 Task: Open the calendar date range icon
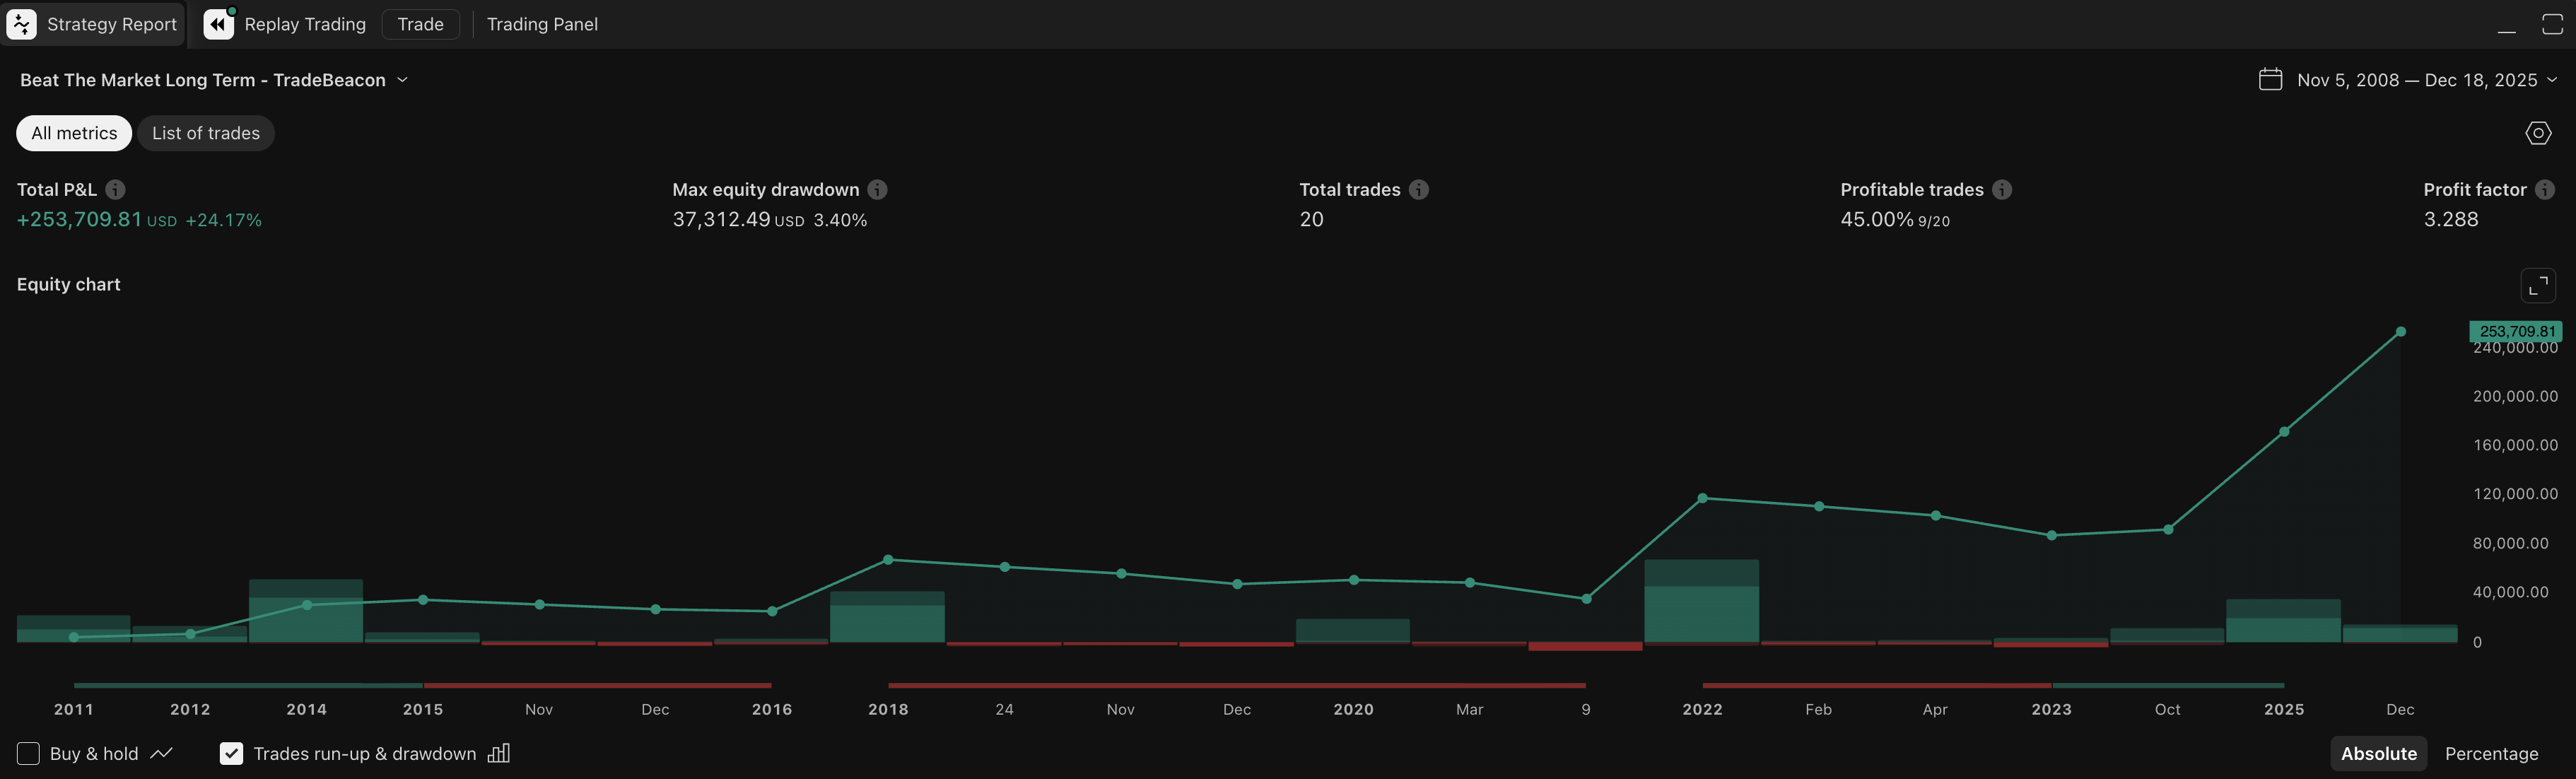pos(2270,80)
